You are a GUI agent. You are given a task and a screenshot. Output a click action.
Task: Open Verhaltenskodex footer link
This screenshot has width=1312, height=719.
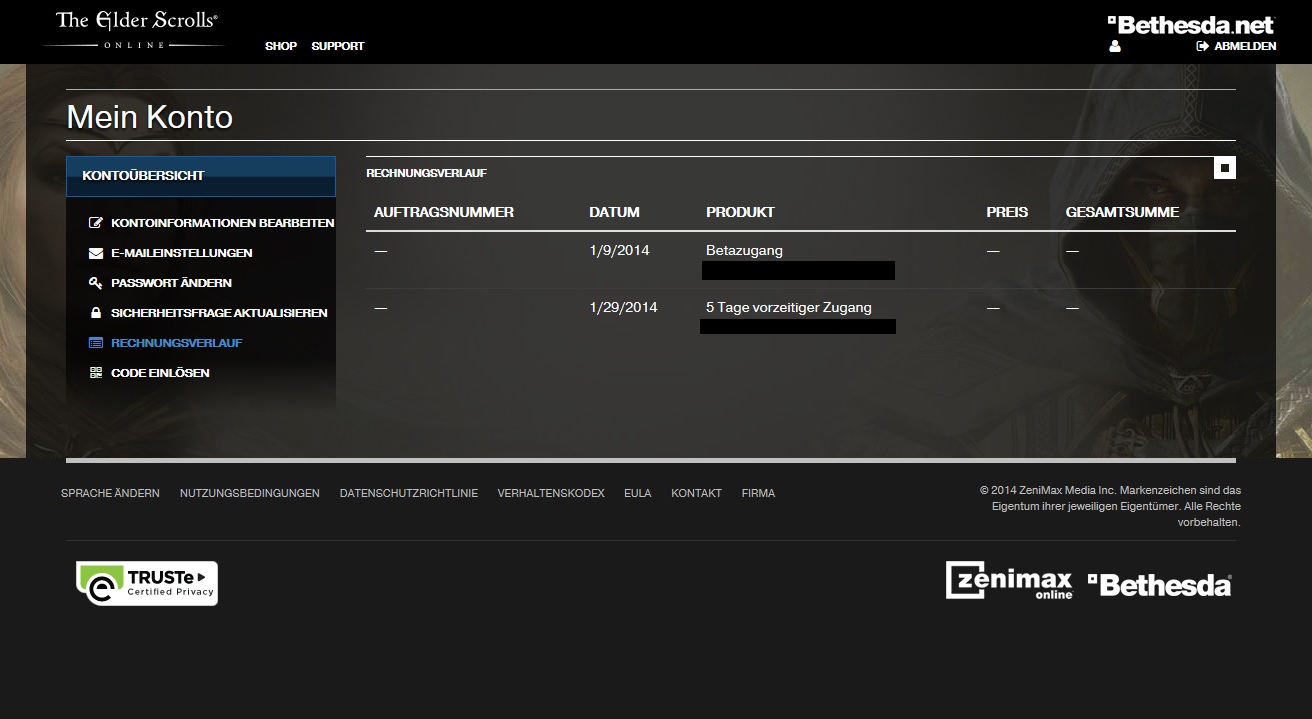551,493
